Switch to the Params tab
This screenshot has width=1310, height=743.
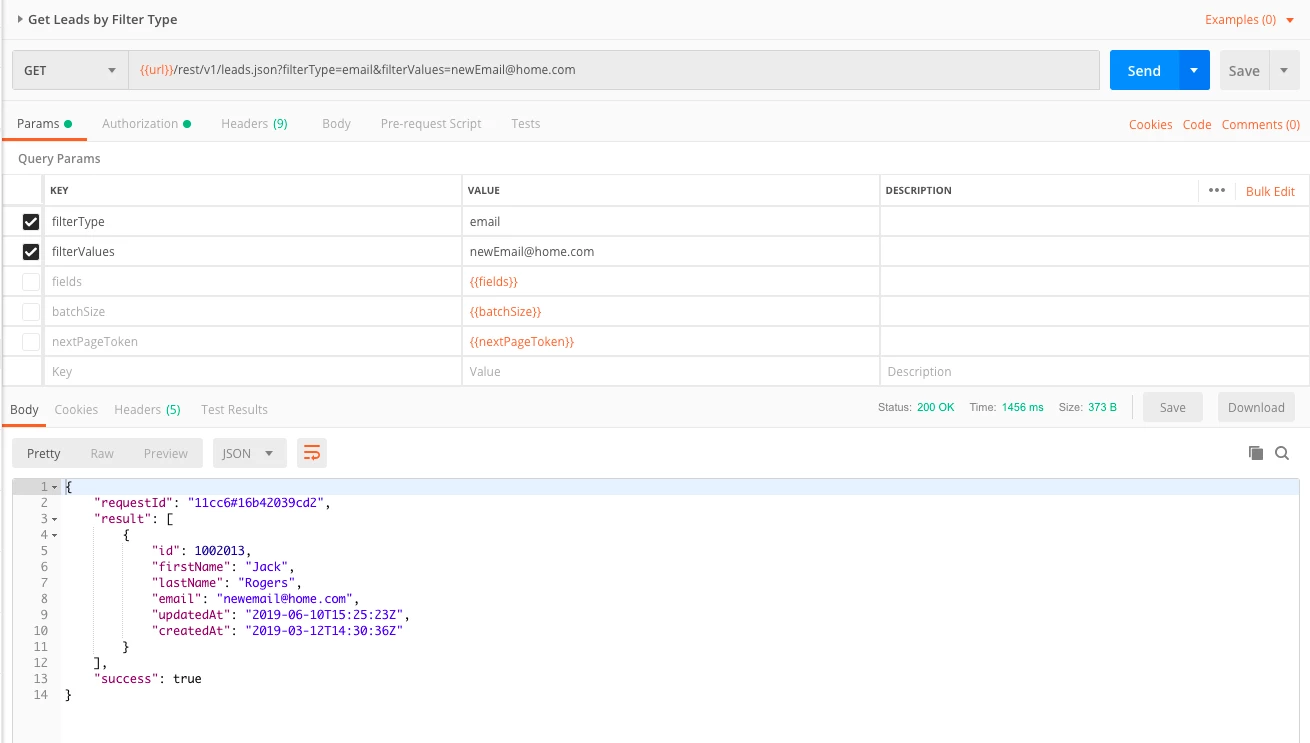44,124
